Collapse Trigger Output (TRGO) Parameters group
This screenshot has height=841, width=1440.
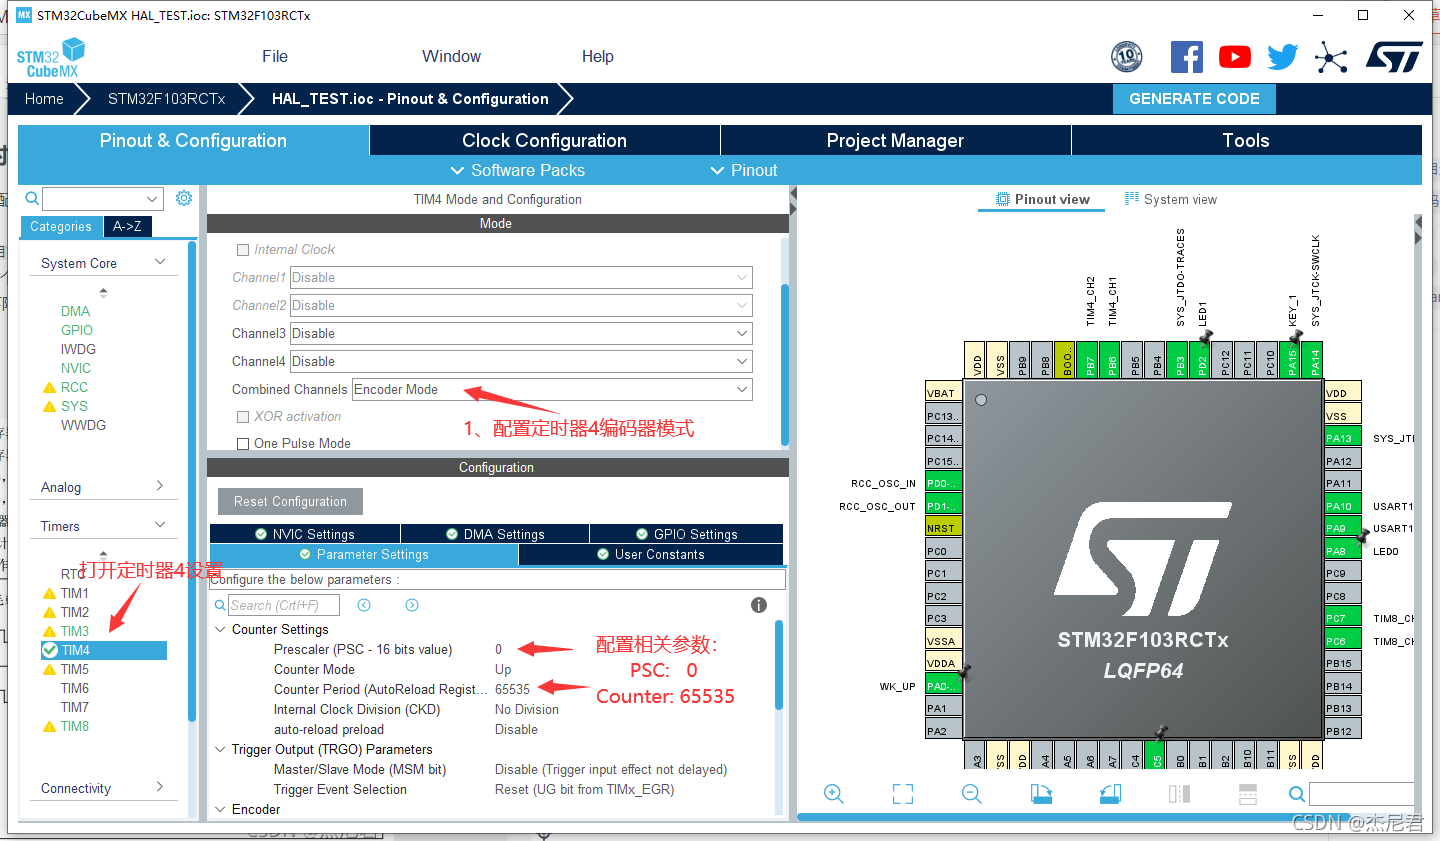coord(220,749)
